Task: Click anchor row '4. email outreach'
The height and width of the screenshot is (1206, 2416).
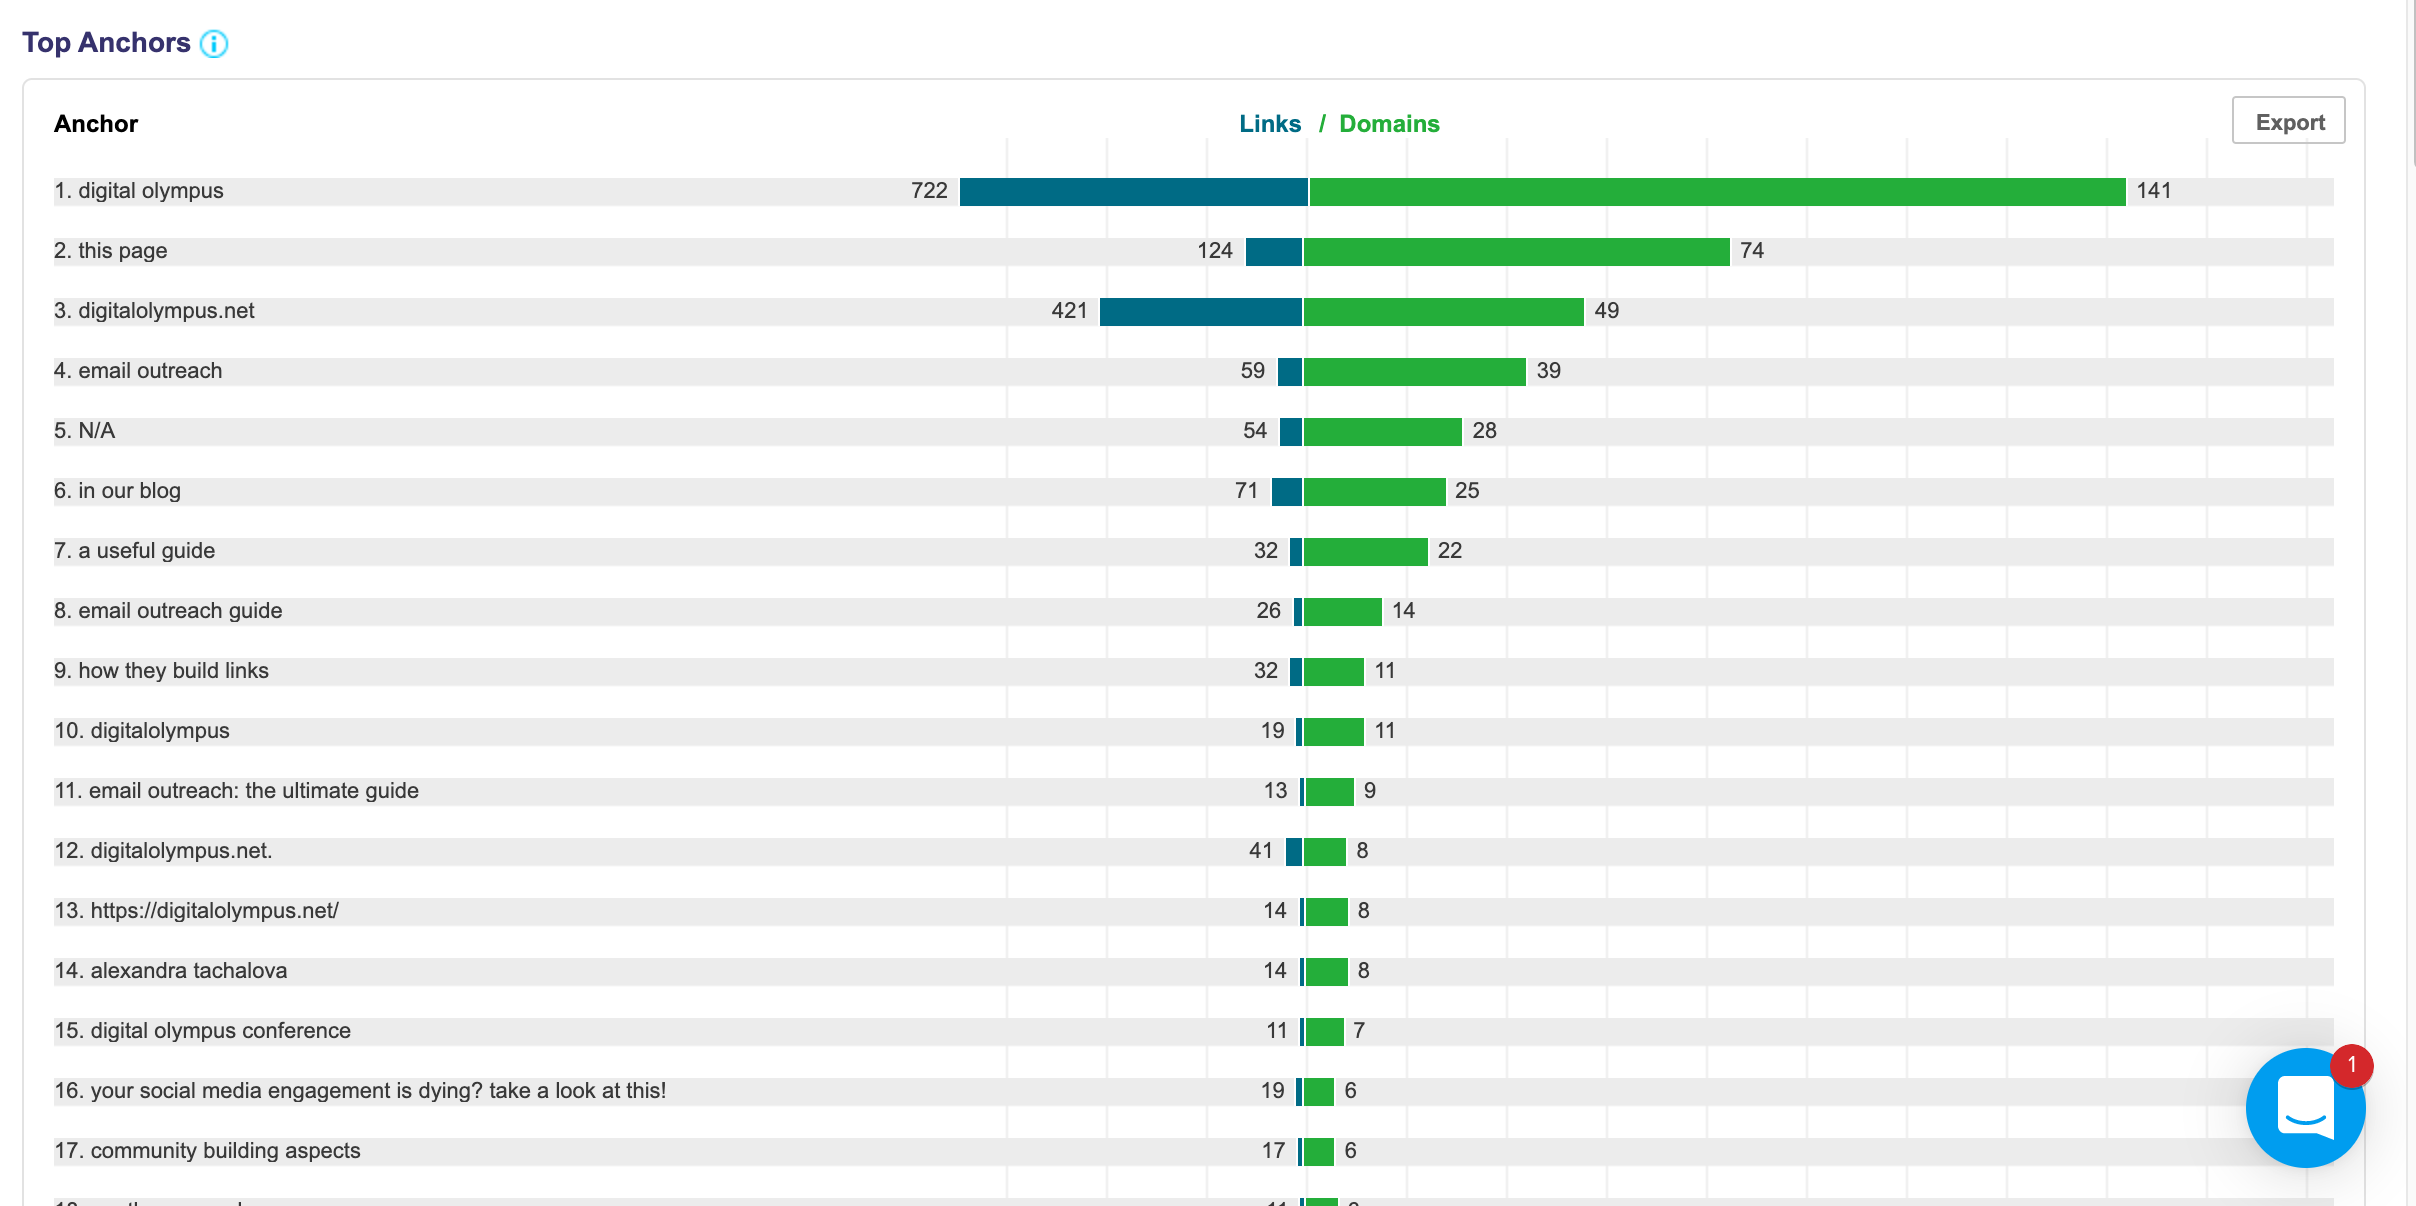Action: click(1194, 371)
